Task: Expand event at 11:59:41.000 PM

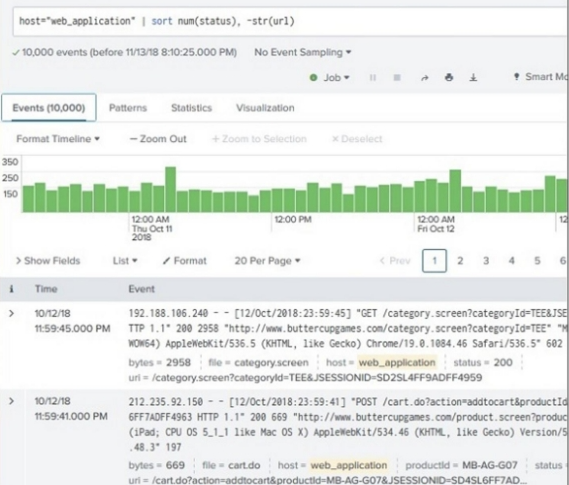Action: click(x=11, y=401)
